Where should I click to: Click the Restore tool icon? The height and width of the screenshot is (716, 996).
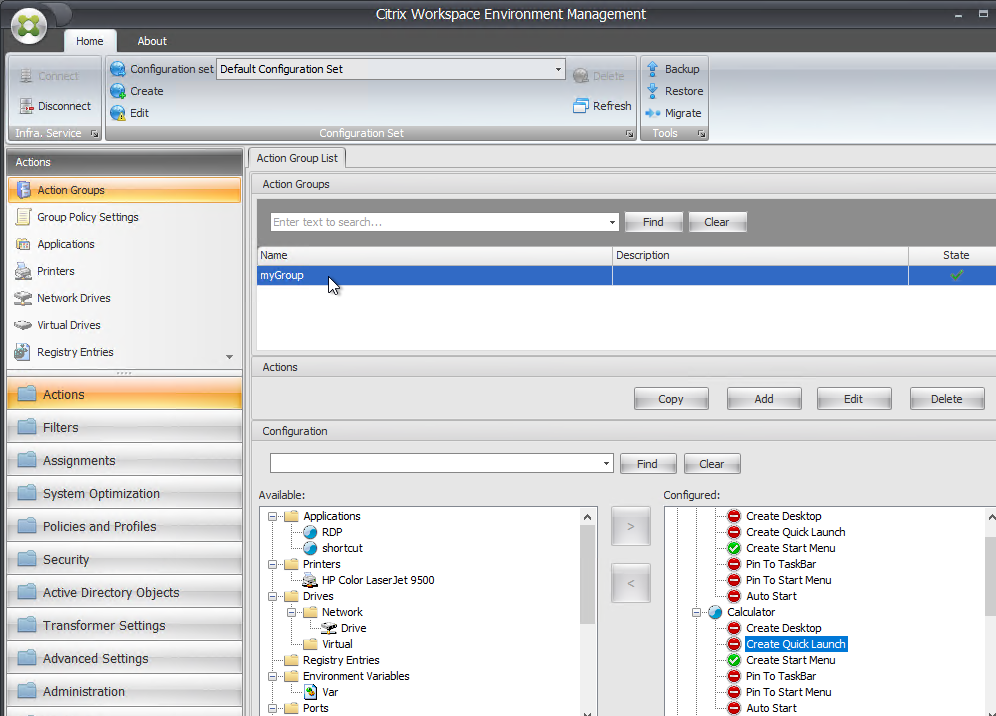(652, 91)
